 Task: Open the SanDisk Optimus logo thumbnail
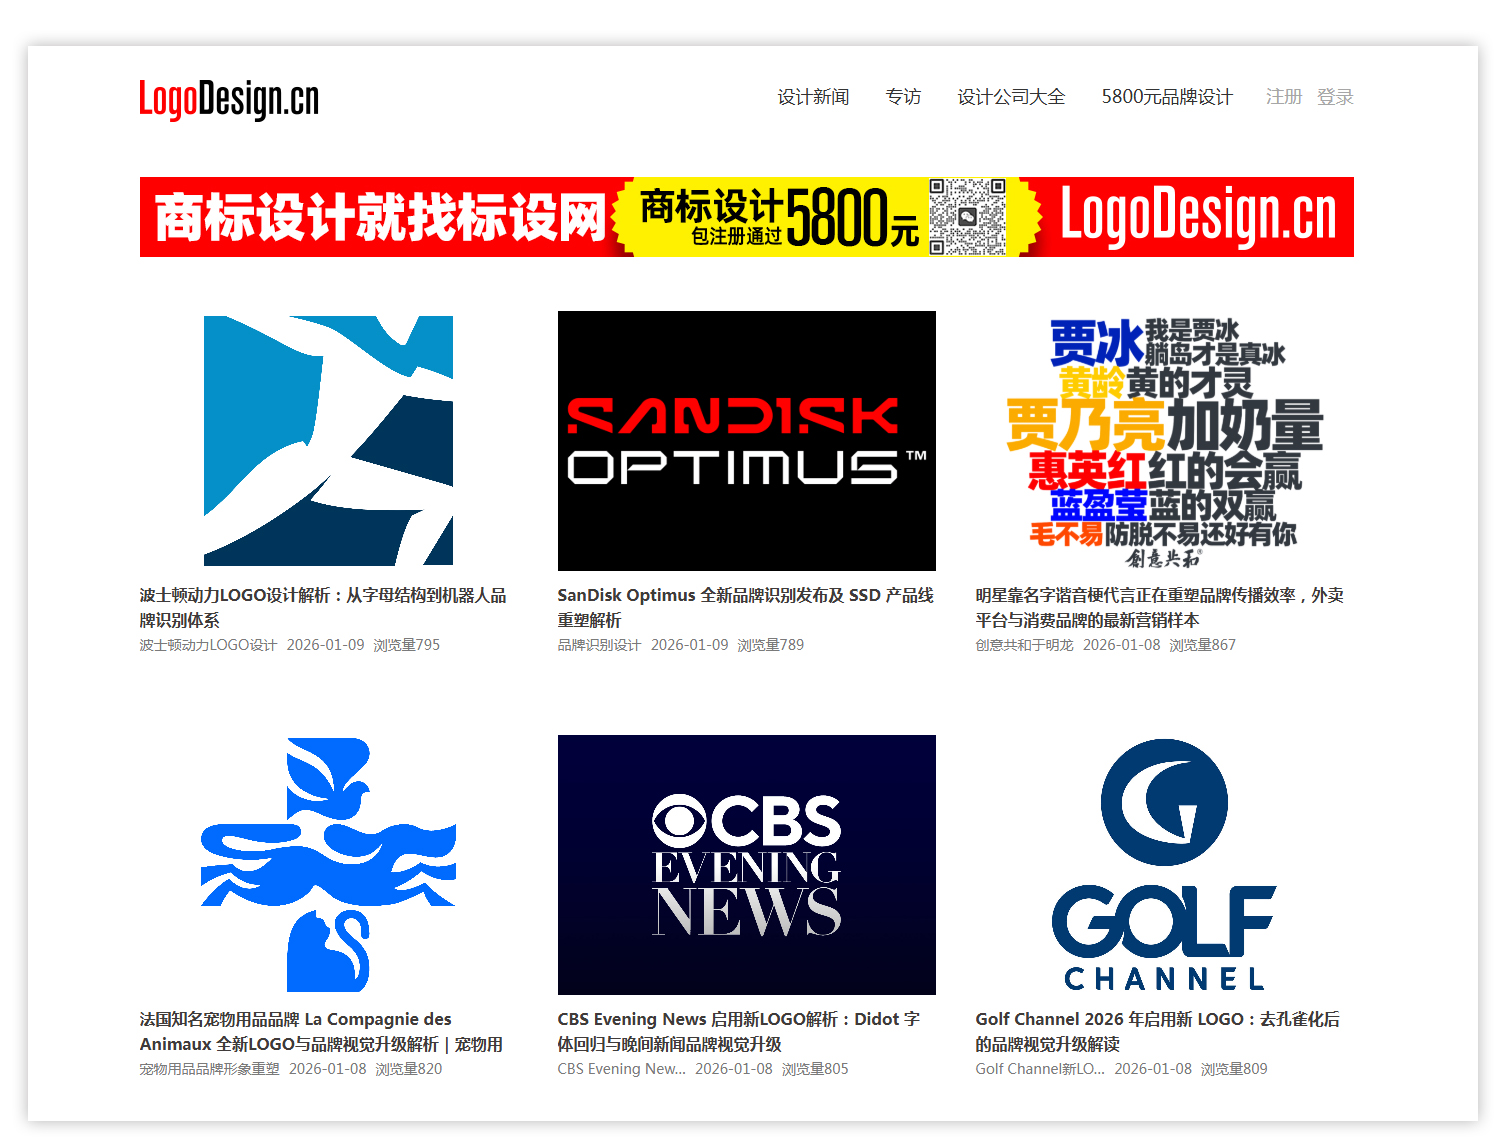coord(746,441)
